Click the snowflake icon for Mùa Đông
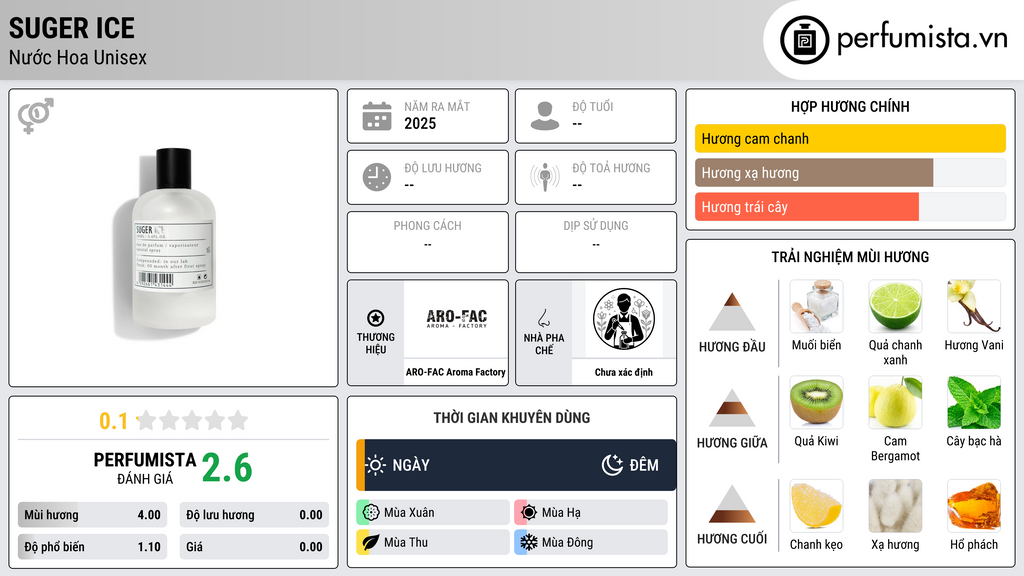This screenshot has width=1024, height=576. 529,542
